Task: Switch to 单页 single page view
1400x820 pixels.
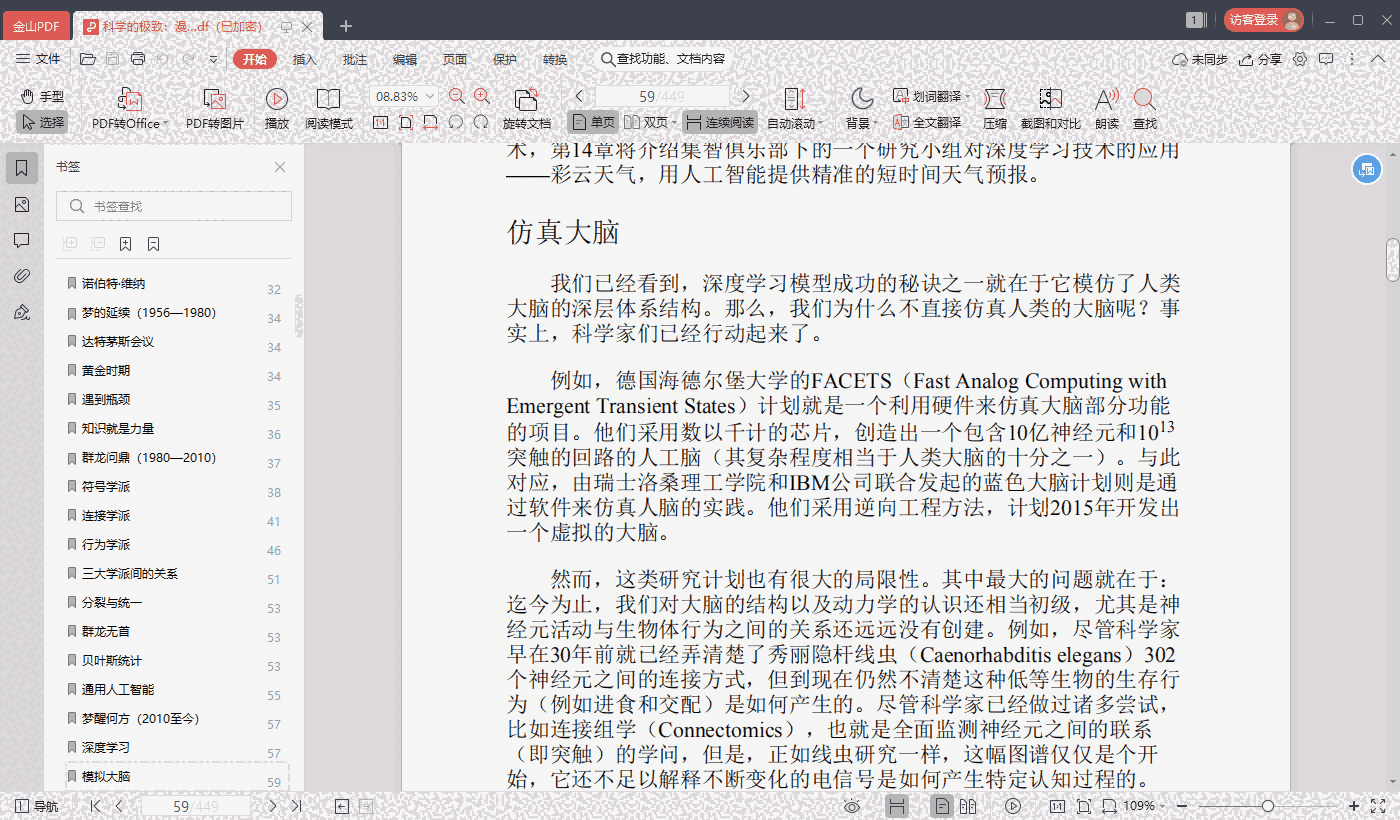Action: coord(593,123)
